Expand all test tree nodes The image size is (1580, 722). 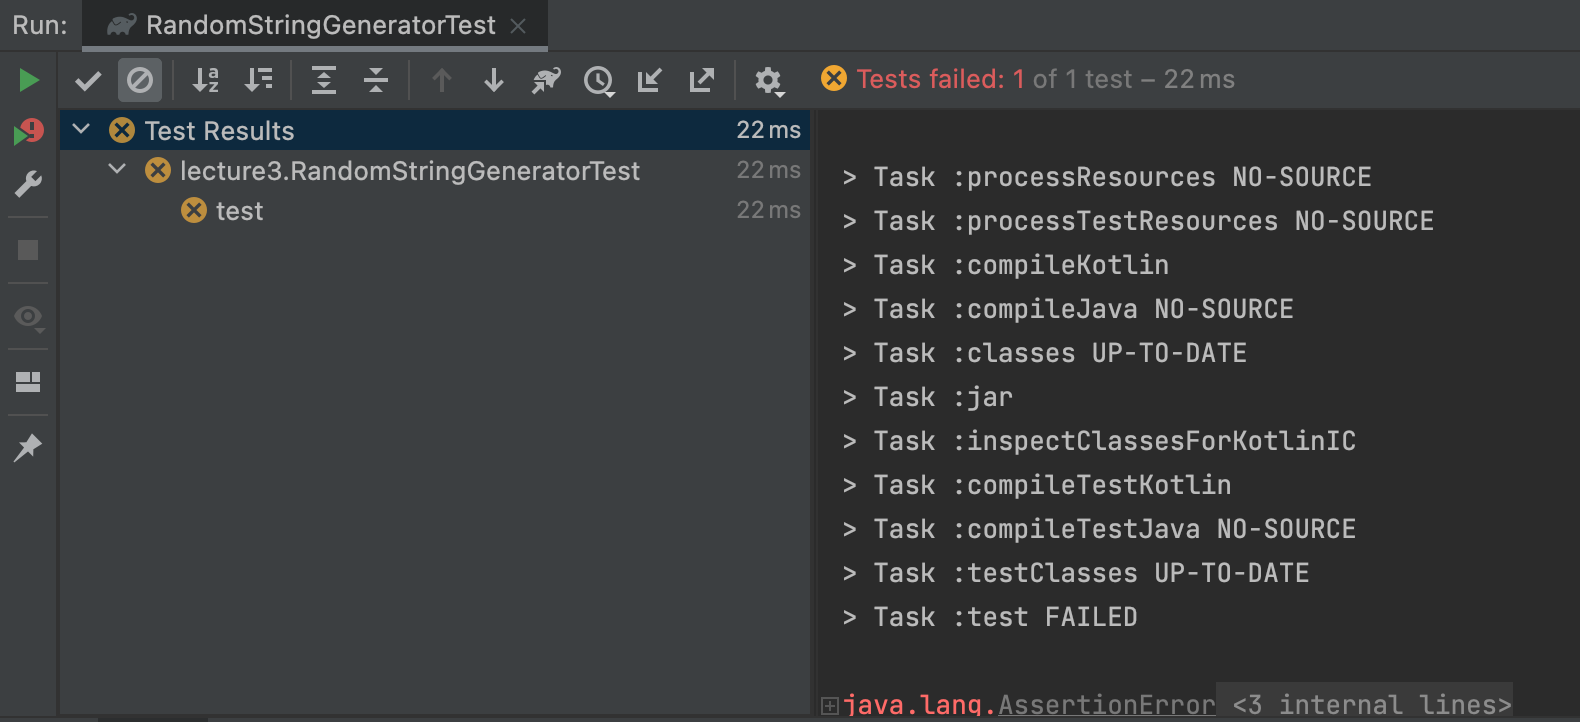324,80
